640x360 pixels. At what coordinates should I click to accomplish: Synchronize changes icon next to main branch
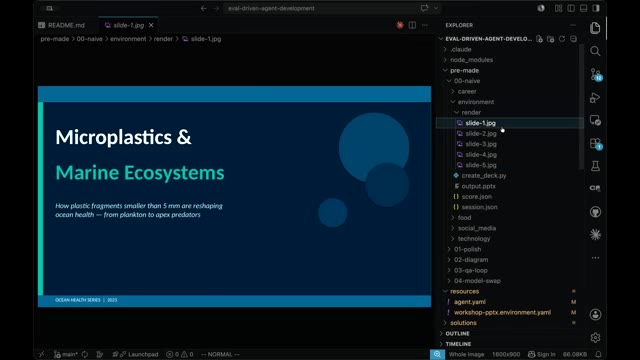click(x=85, y=354)
